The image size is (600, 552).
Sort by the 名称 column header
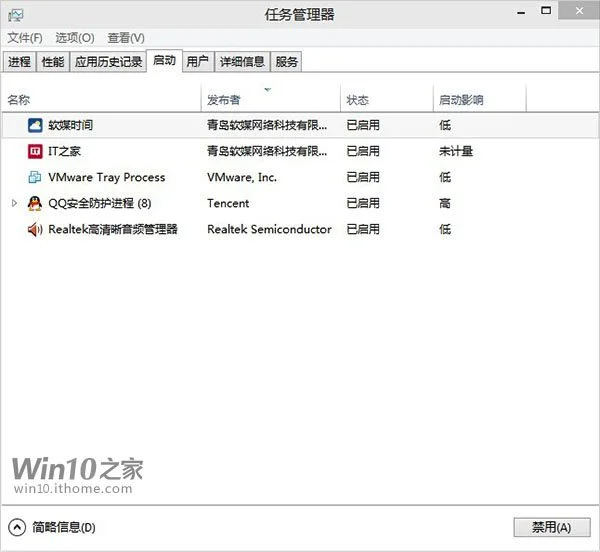[x=101, y=100]
